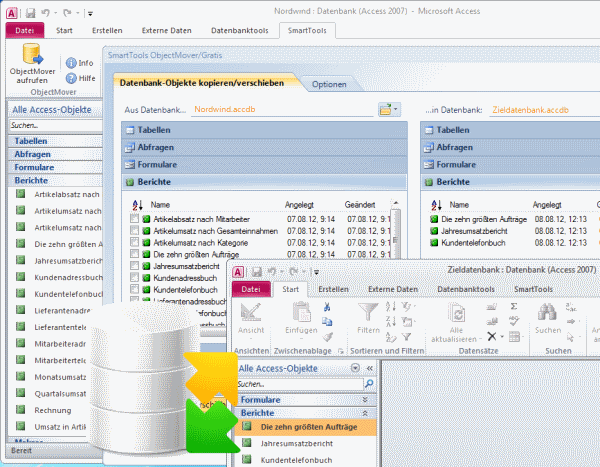Collapse the Zieldatenbank navigation pane with the double arrow
This screenshot has width=600, height=467.
370,368
